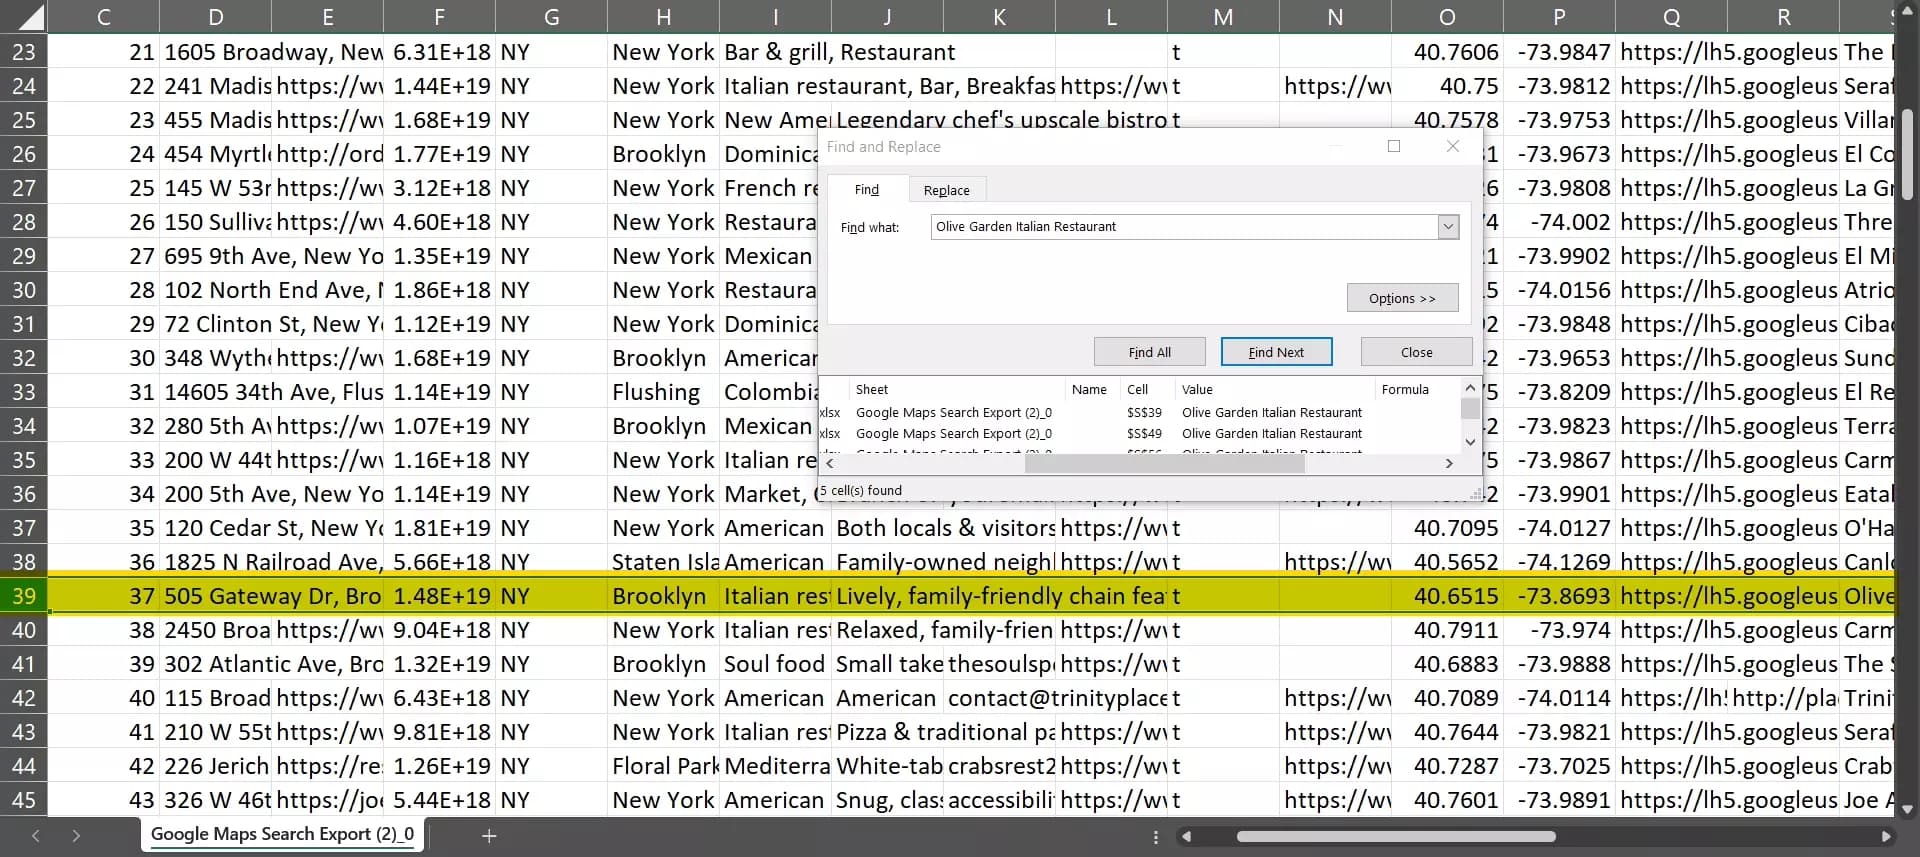Expand the Options >> section
The height and width of the screenshot is (857, 1920).
click(1401, 298)
